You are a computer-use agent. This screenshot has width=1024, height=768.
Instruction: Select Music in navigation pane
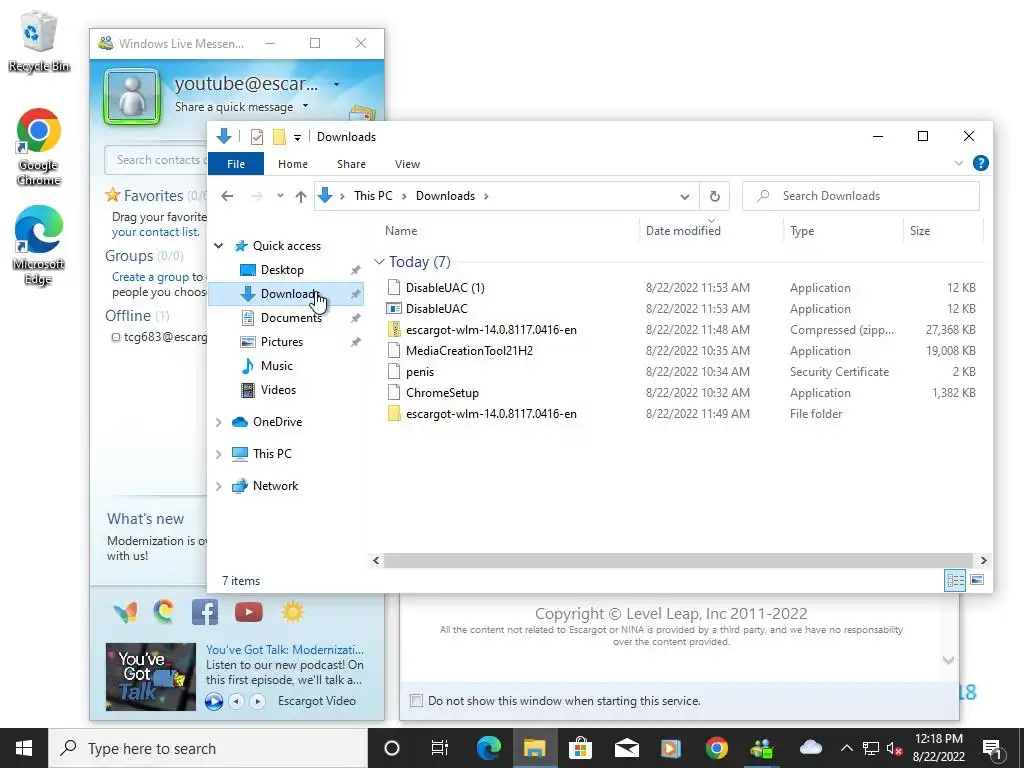(x=276, y=366)
